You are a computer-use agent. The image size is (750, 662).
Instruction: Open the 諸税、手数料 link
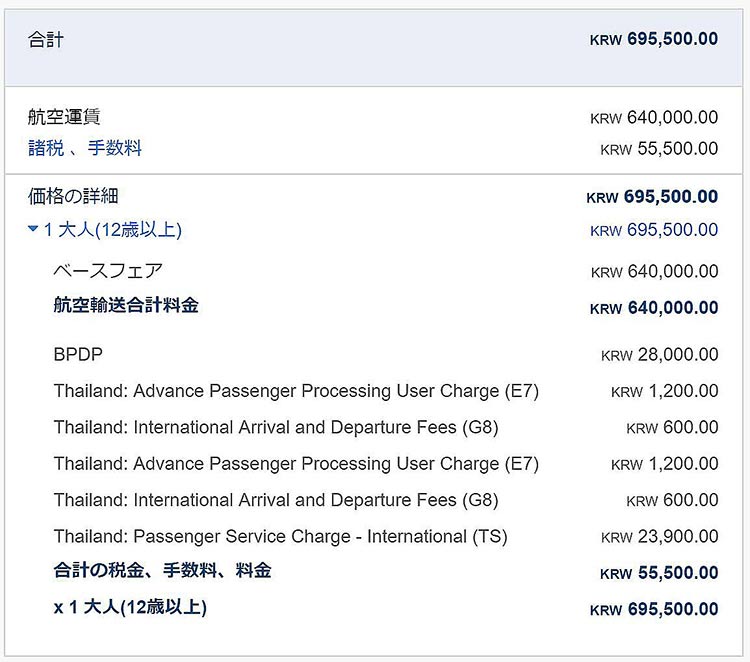tap(85, 148)
